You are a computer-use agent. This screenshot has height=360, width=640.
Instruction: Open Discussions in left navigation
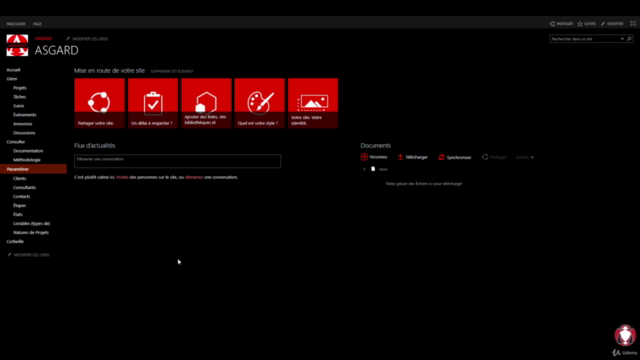click(24, 133)
